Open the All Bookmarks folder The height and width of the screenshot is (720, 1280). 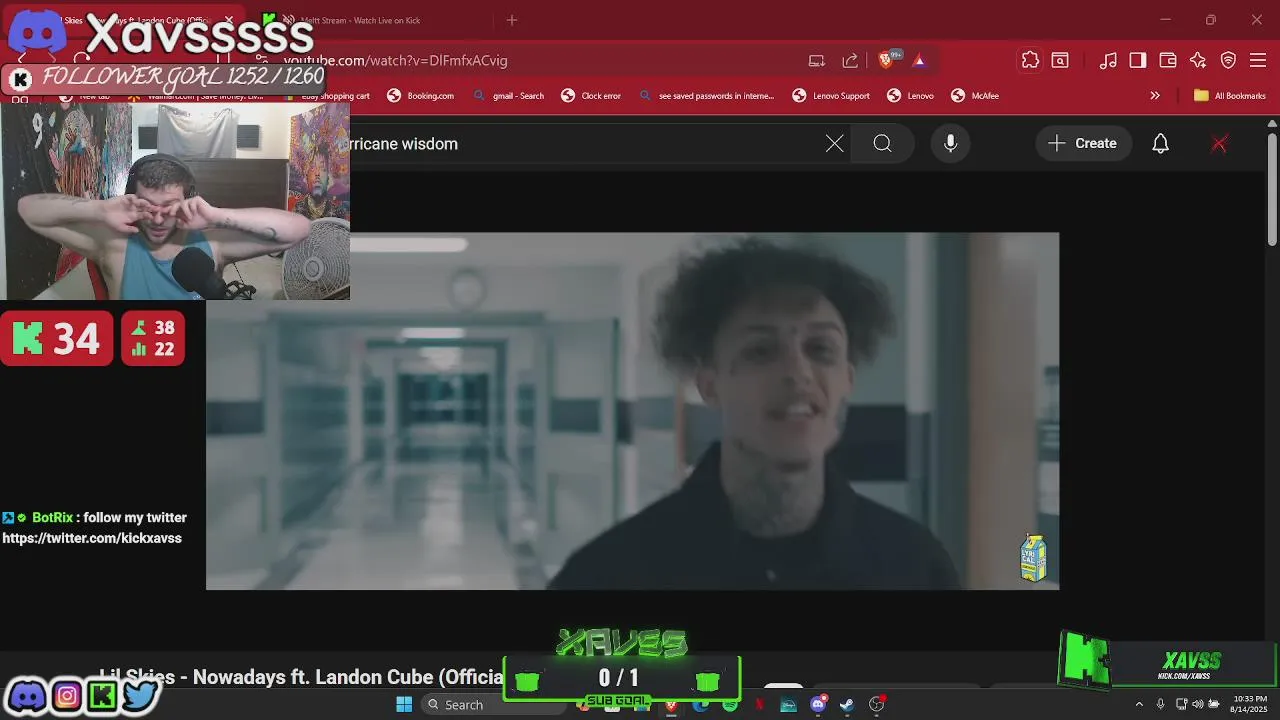[1230, 96]
